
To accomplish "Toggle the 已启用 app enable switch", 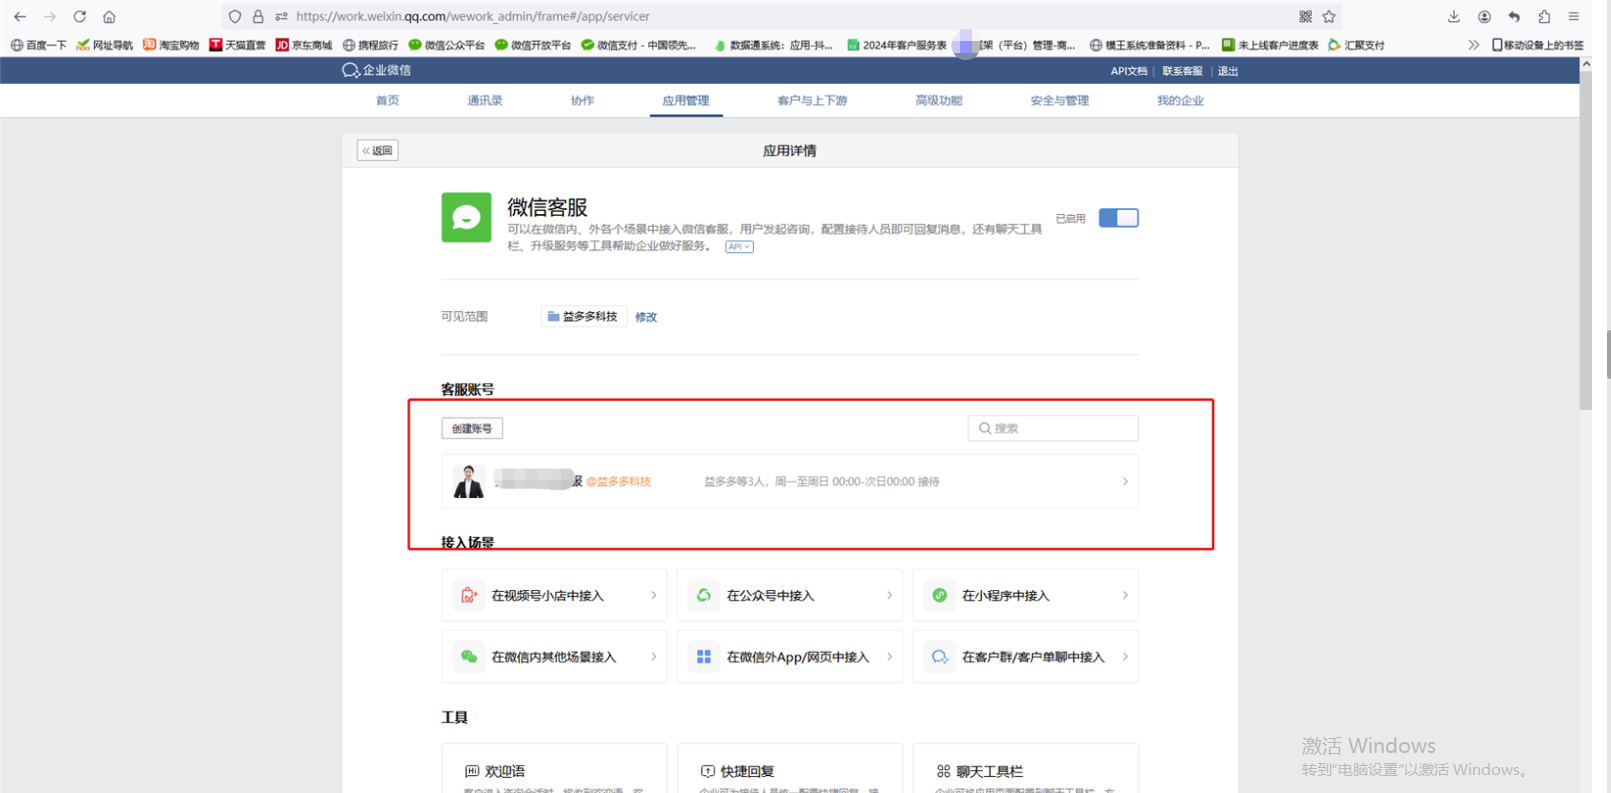I will click(x=1118, y=218).
